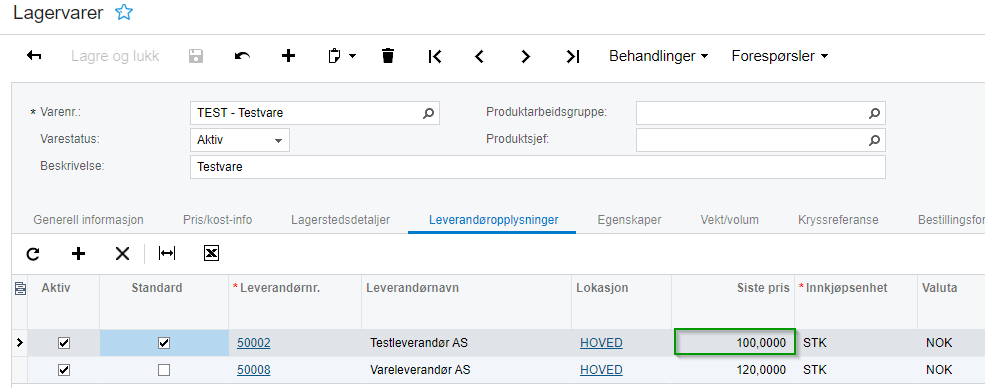Viewport: 985px width, 388px height.
Task: Delete row with grid X icon
Action: point(122,254)
